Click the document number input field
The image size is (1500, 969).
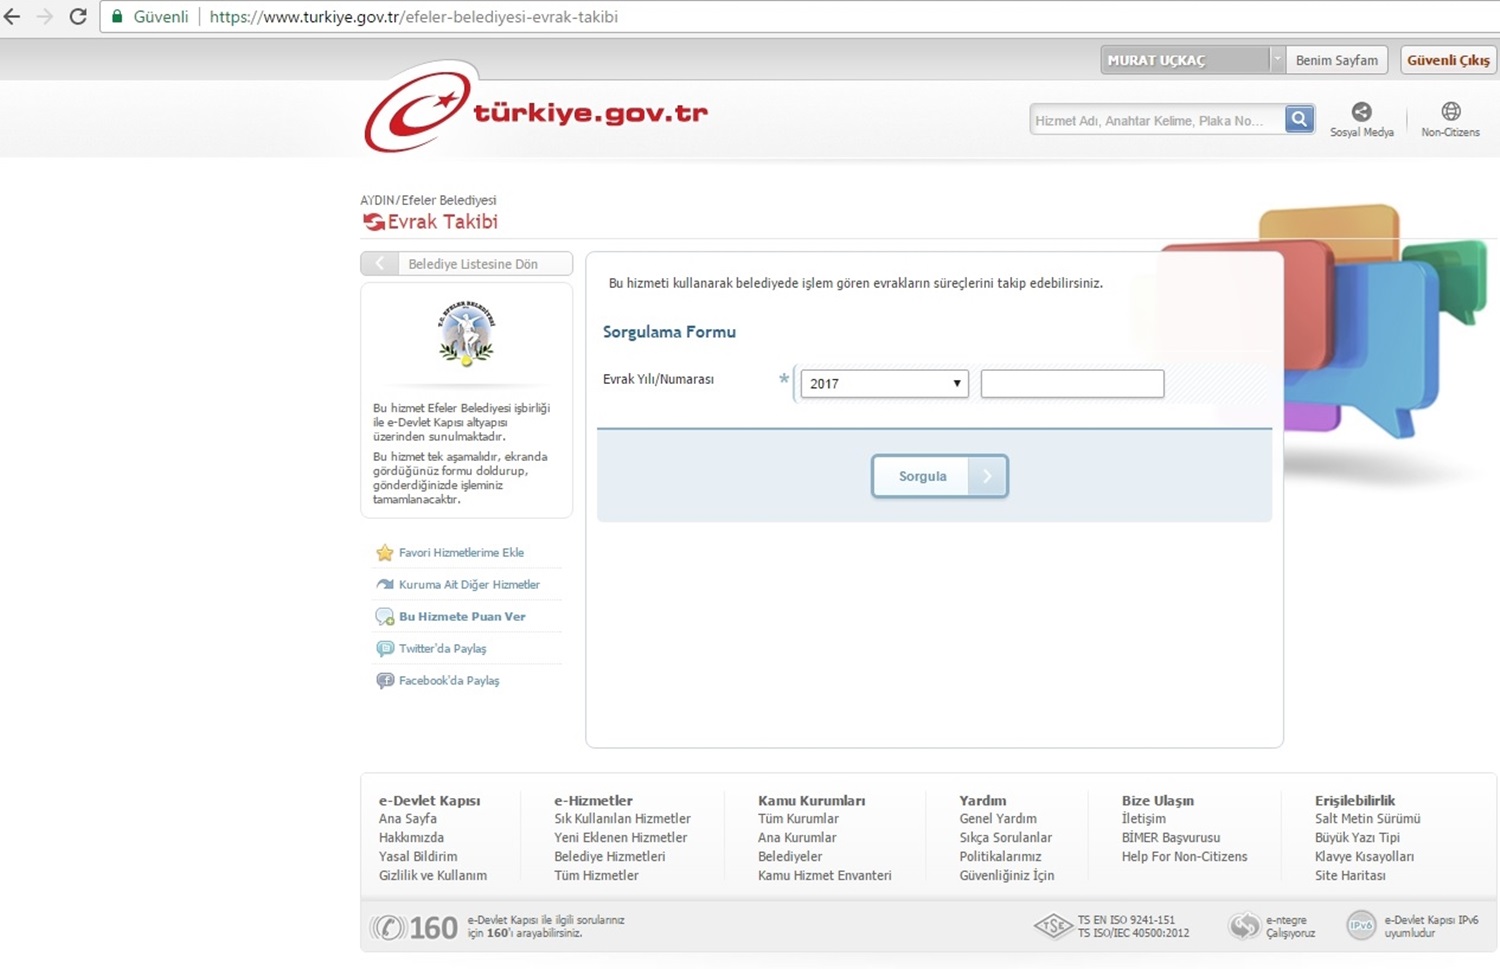tap(1072, 384)
